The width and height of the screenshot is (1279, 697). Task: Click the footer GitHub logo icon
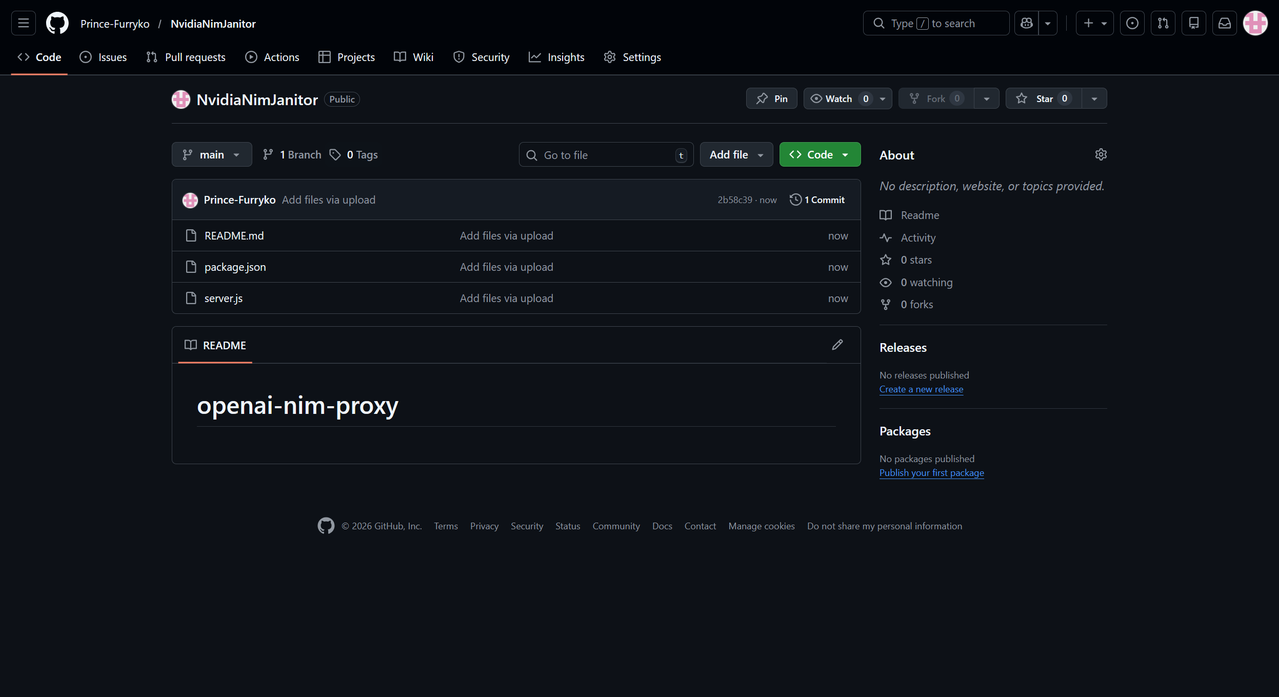326,526
